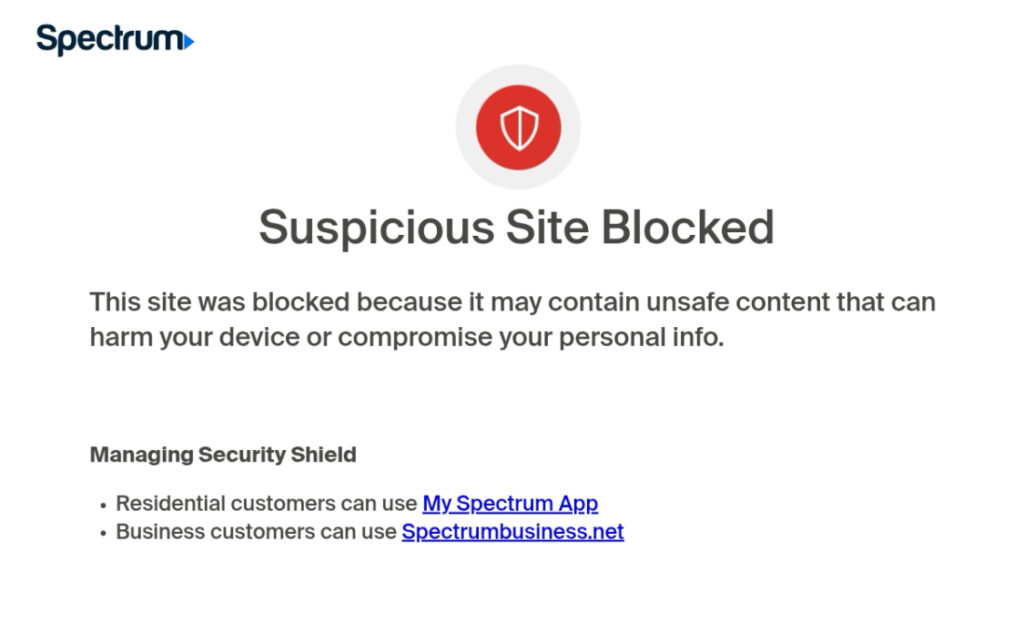Click the bullet before Business customers
This screenshot has height=623, width=1024.
(103, 533)
